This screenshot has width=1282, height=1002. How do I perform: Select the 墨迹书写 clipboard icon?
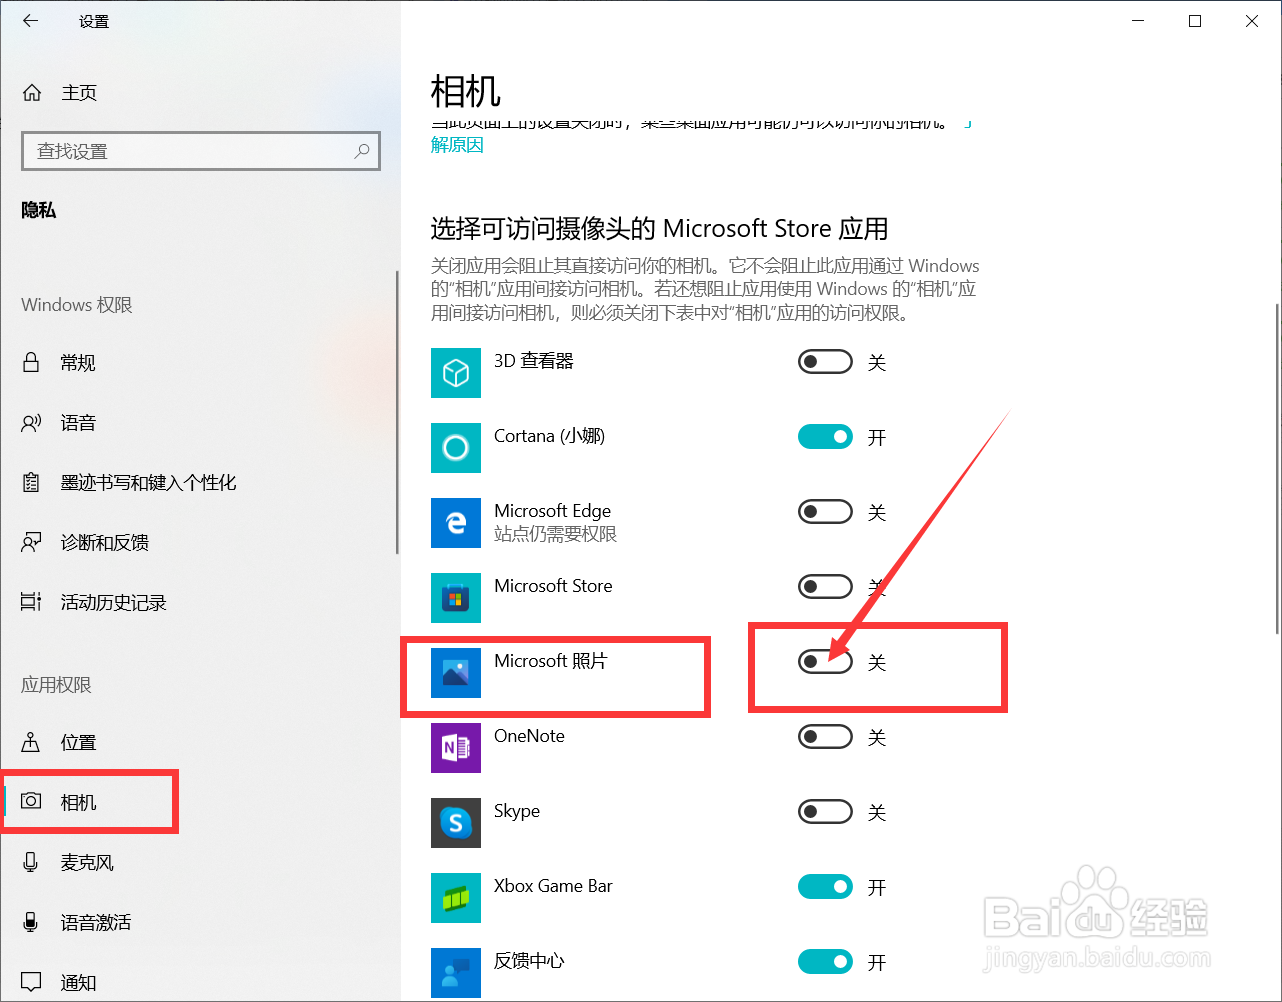pyautogui.click(x=31, y=482)
